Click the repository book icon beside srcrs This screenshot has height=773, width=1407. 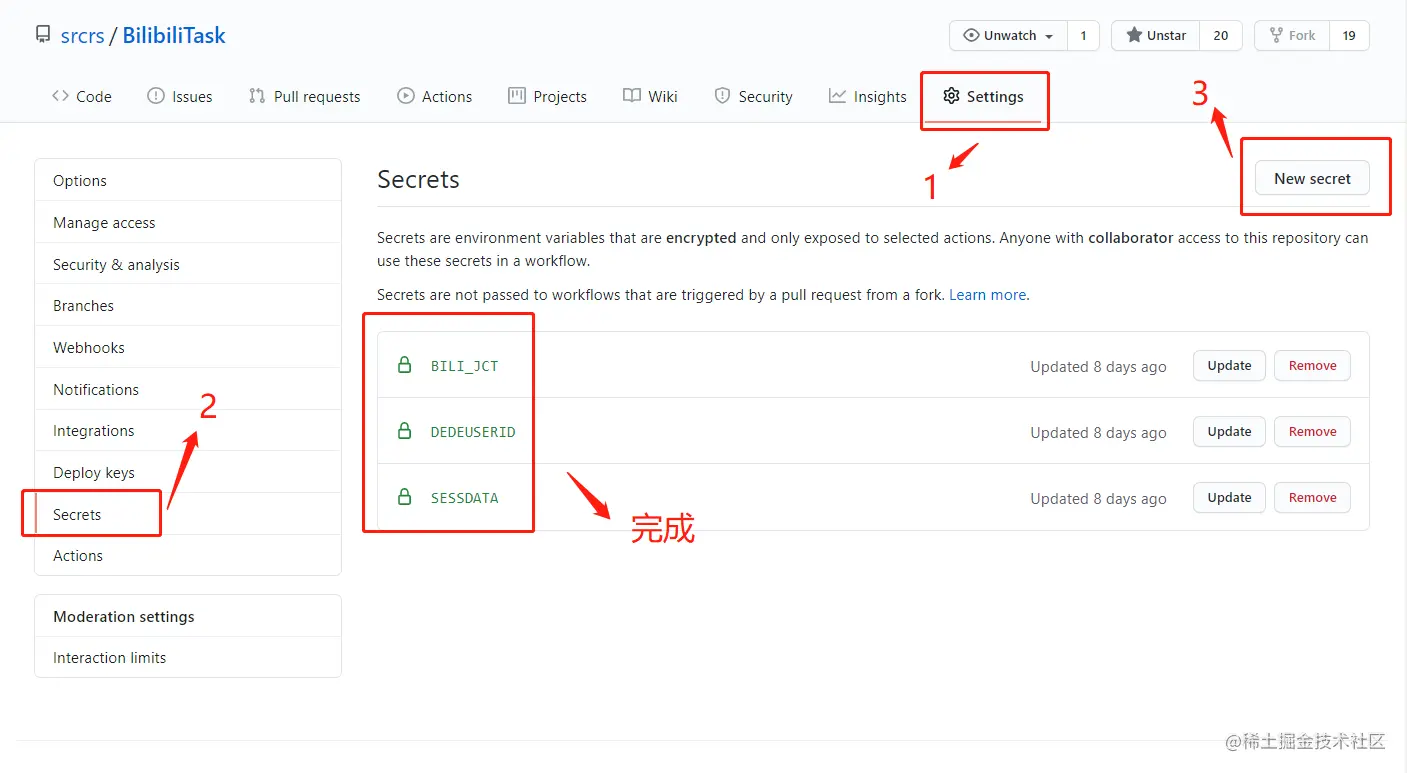pyautogui.click(x=43, y=35)
